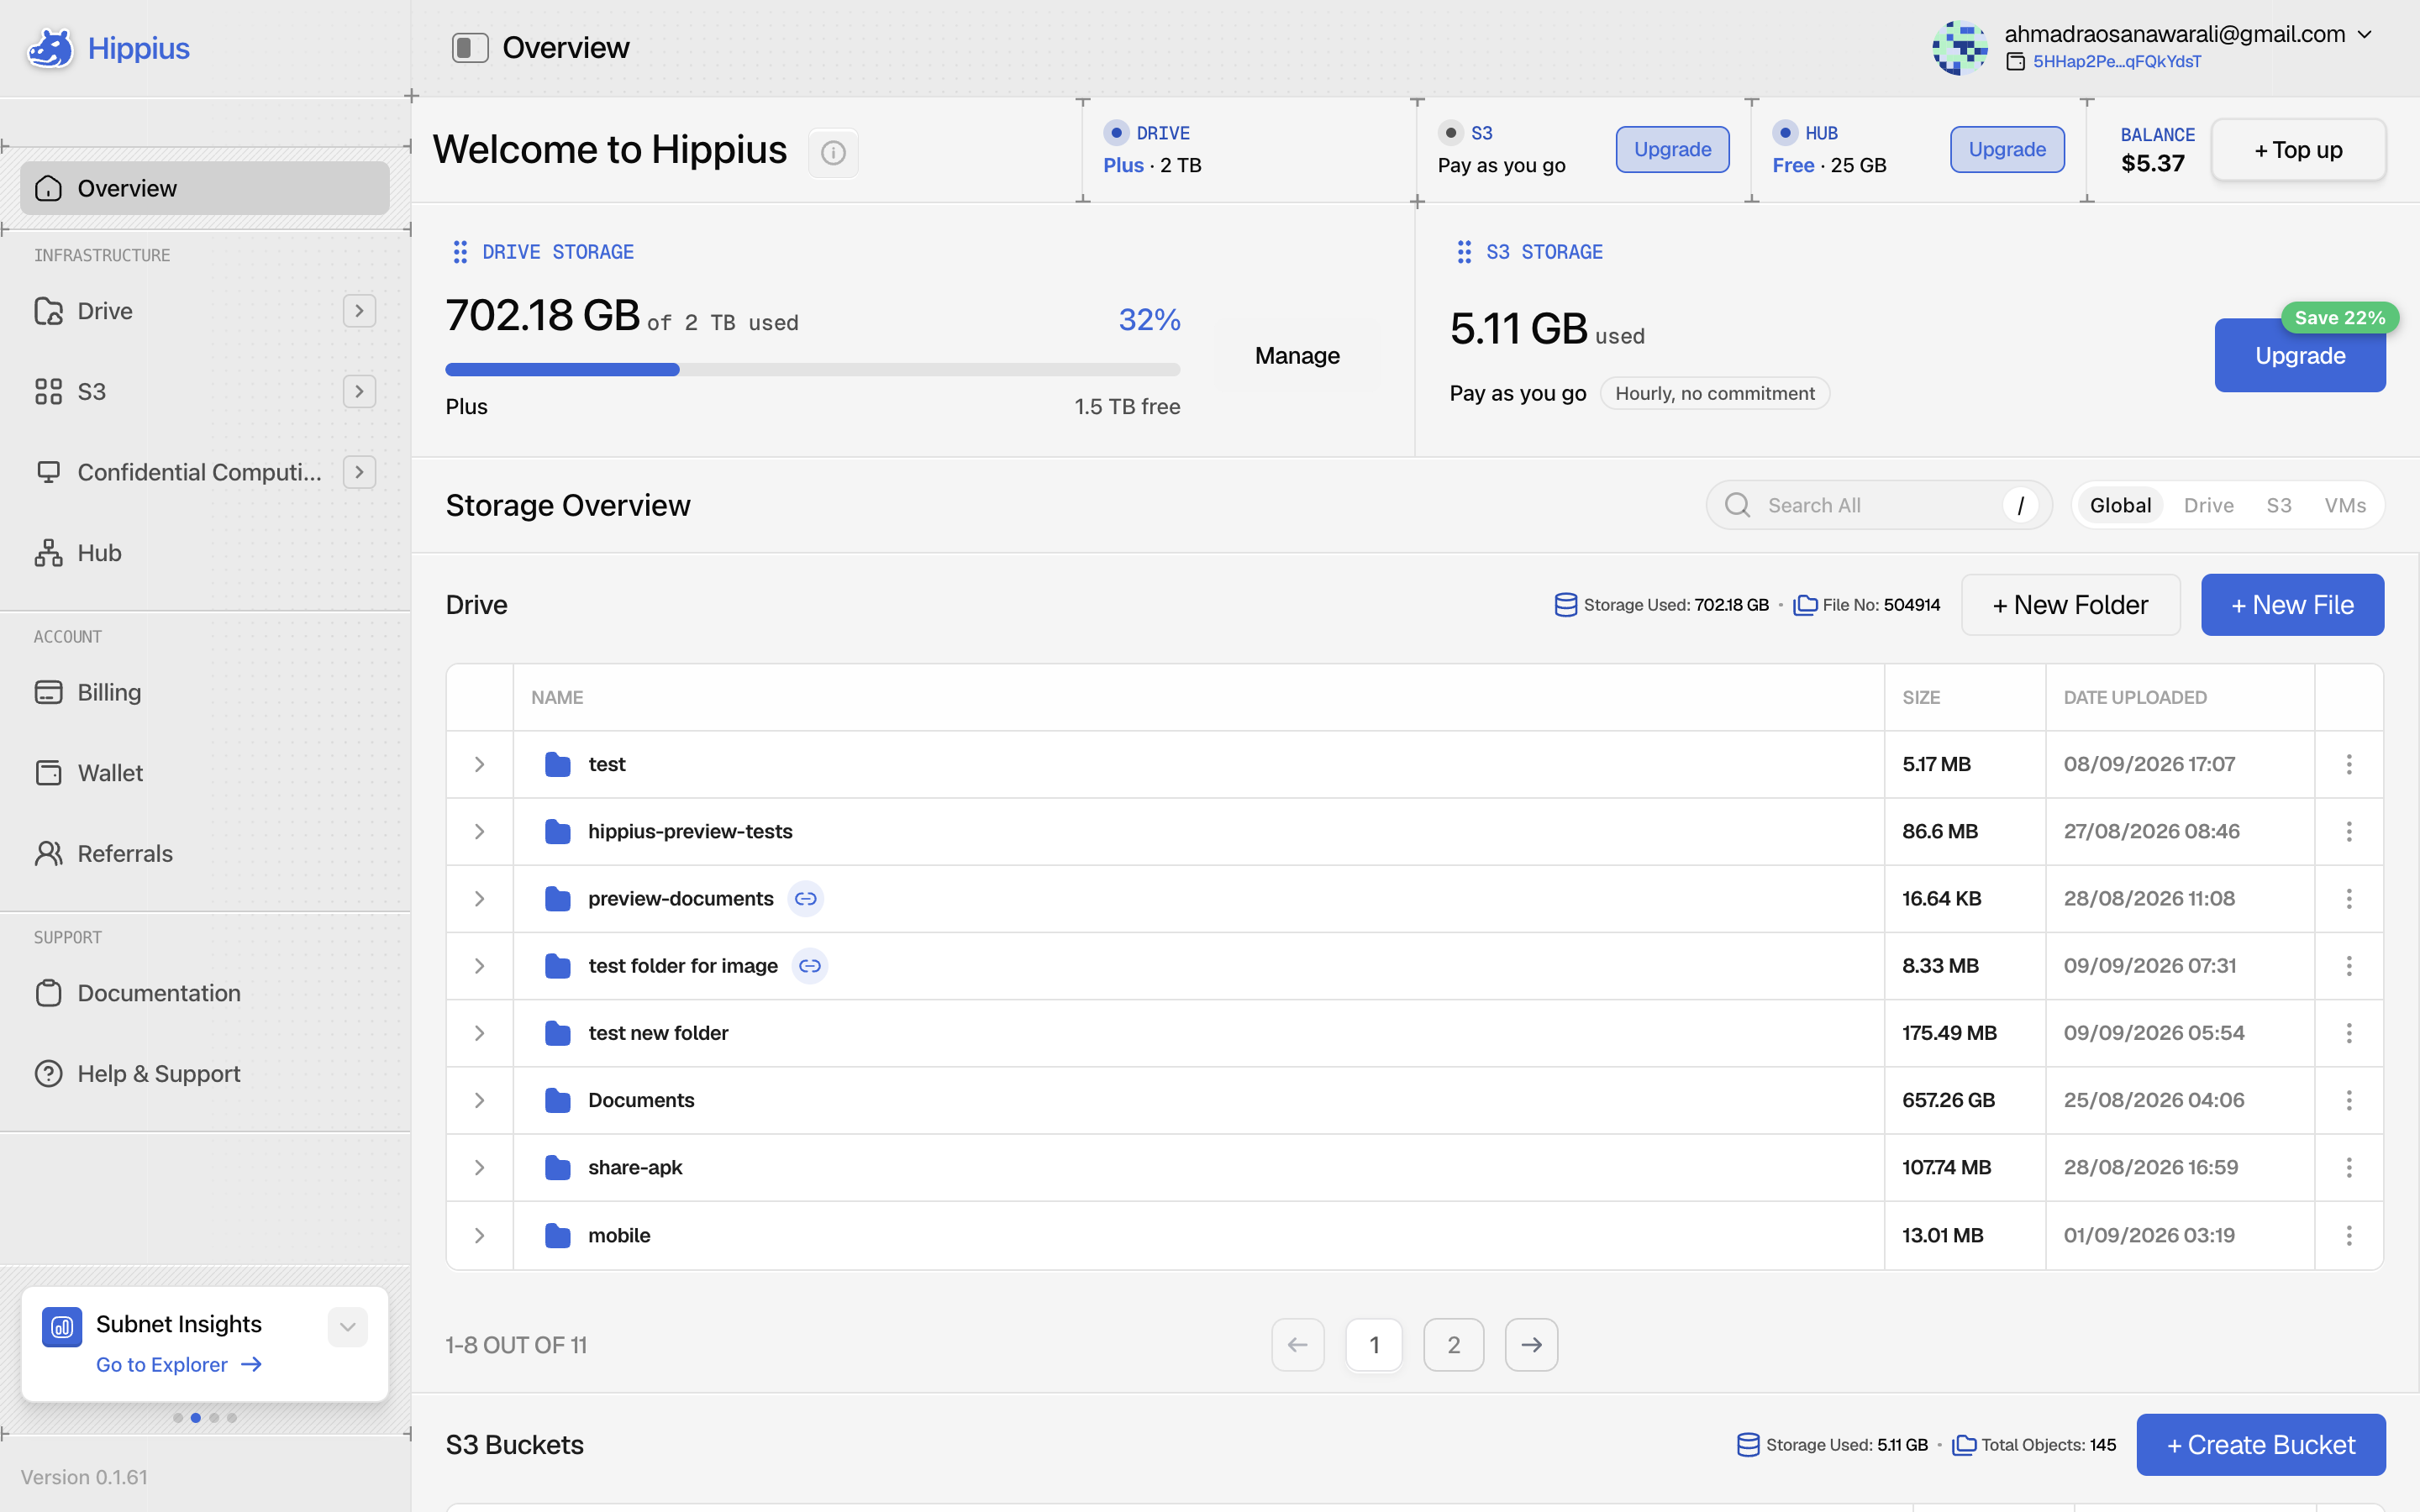Image resolution: width=2420 pixels, height=1512 pixels.
Task: Select the VMs filter tab
Action: (2345, 505)
